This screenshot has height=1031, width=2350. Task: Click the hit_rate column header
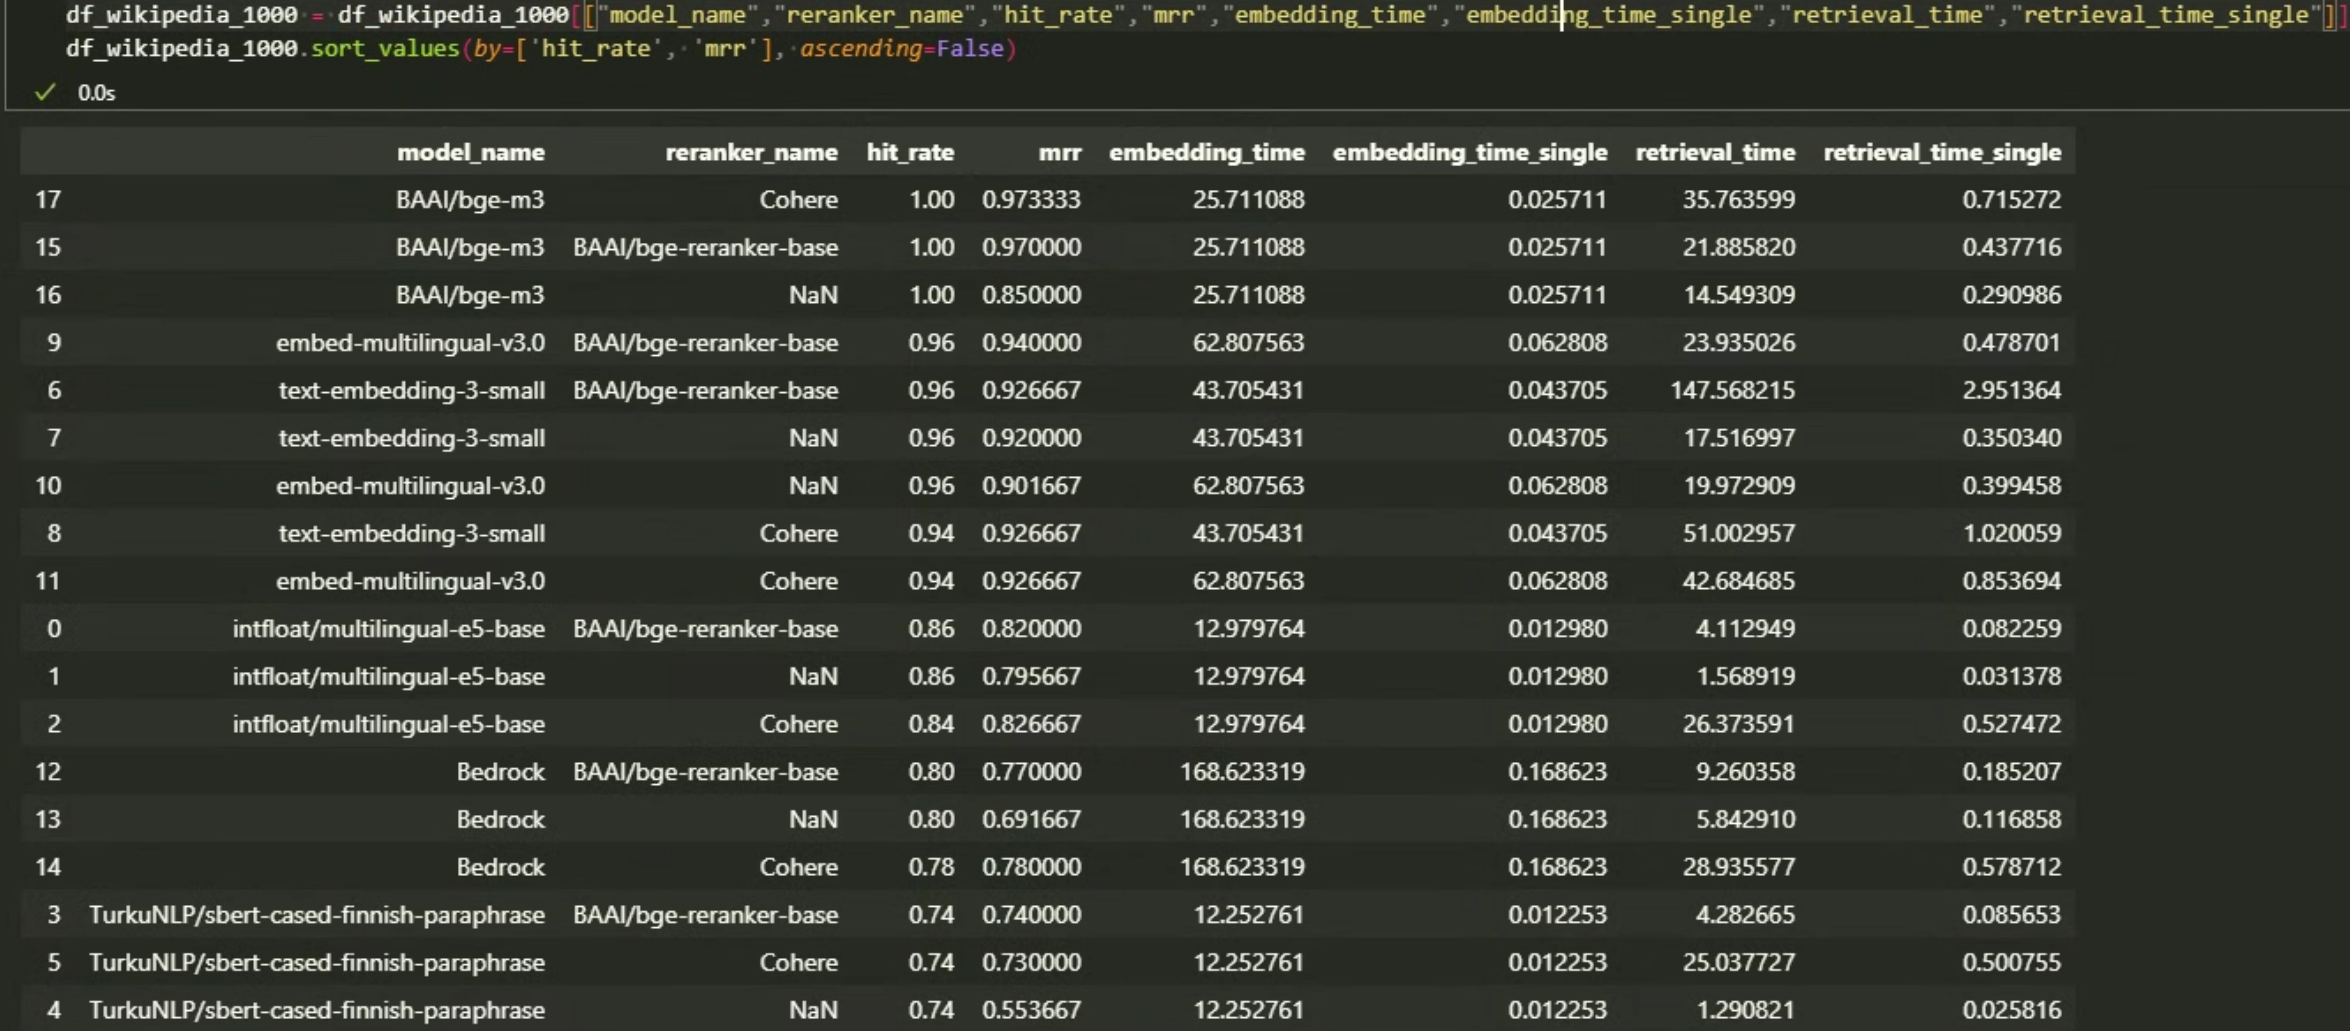click(910, 152)
